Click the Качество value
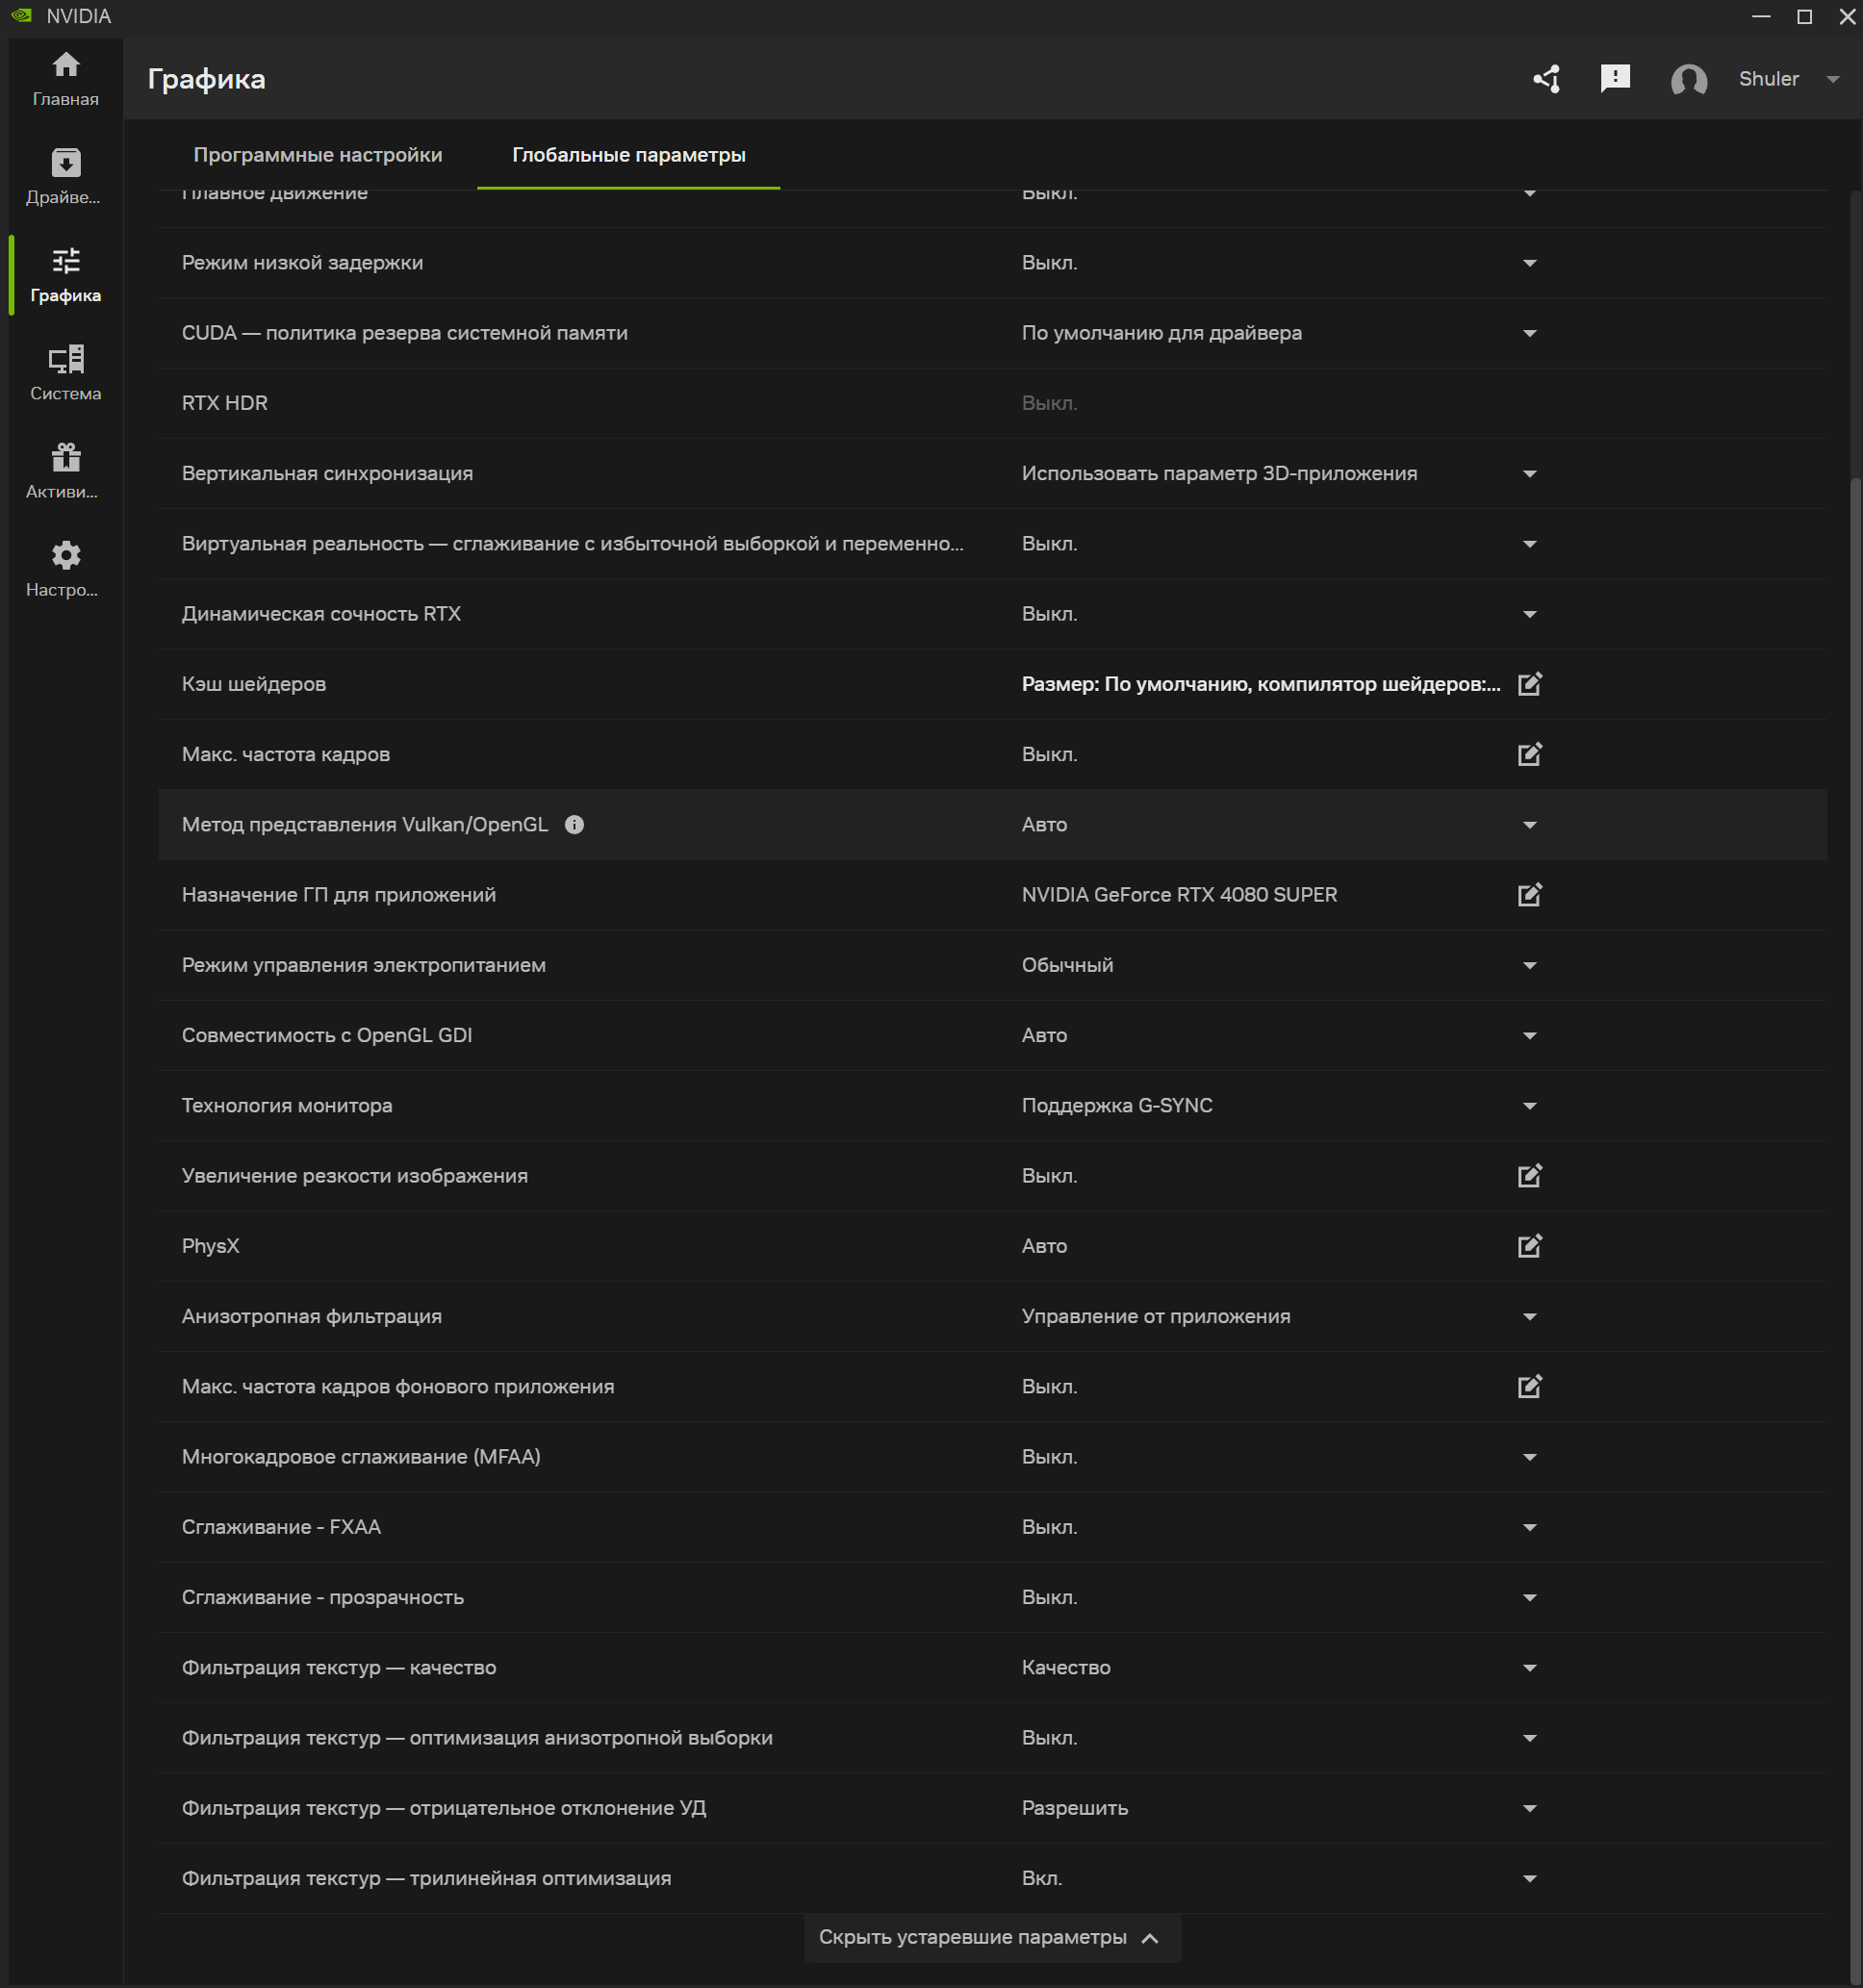The height and width of the screenshot is (1988, 1863). tap(1066, 1668)
